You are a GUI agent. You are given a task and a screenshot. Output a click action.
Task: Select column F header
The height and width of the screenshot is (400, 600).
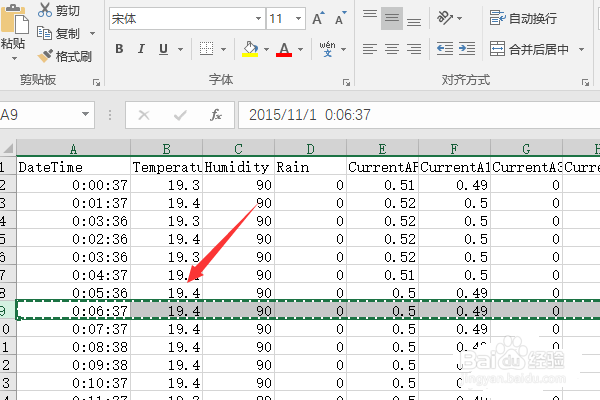pos(454,149)
